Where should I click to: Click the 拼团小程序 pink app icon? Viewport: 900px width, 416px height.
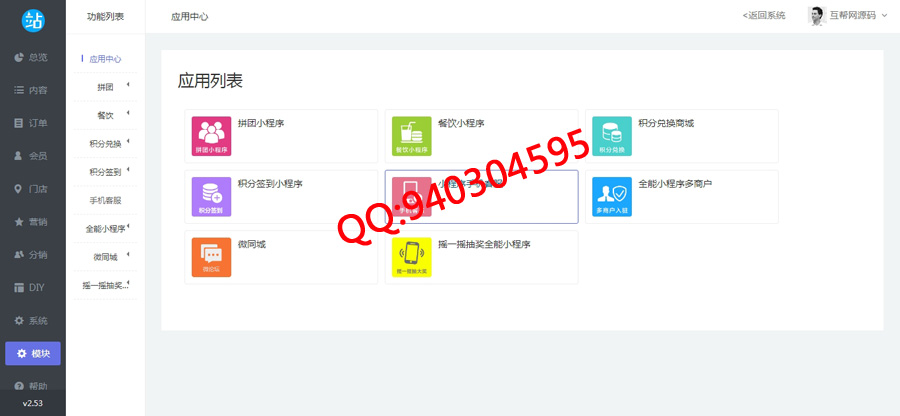[x=211, y=136]
